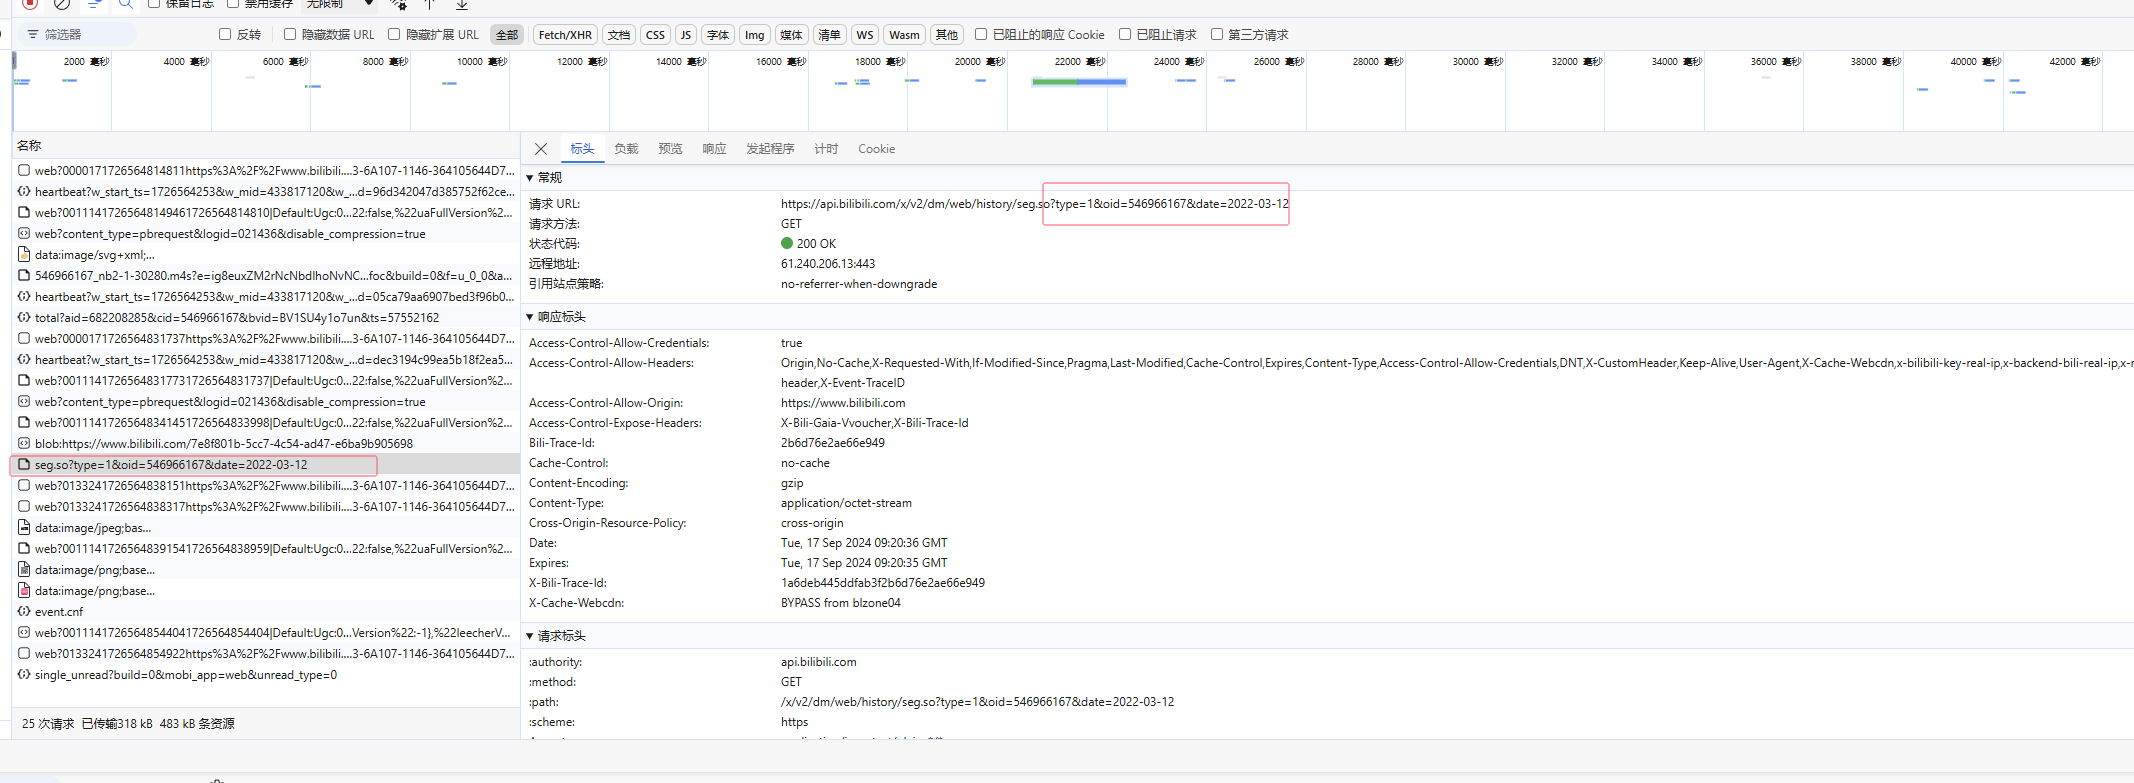The width and height of the screenshot is (2134, 783).
Task: Close the request details panel
Action: pyautogui.click(x=541, y=149)
